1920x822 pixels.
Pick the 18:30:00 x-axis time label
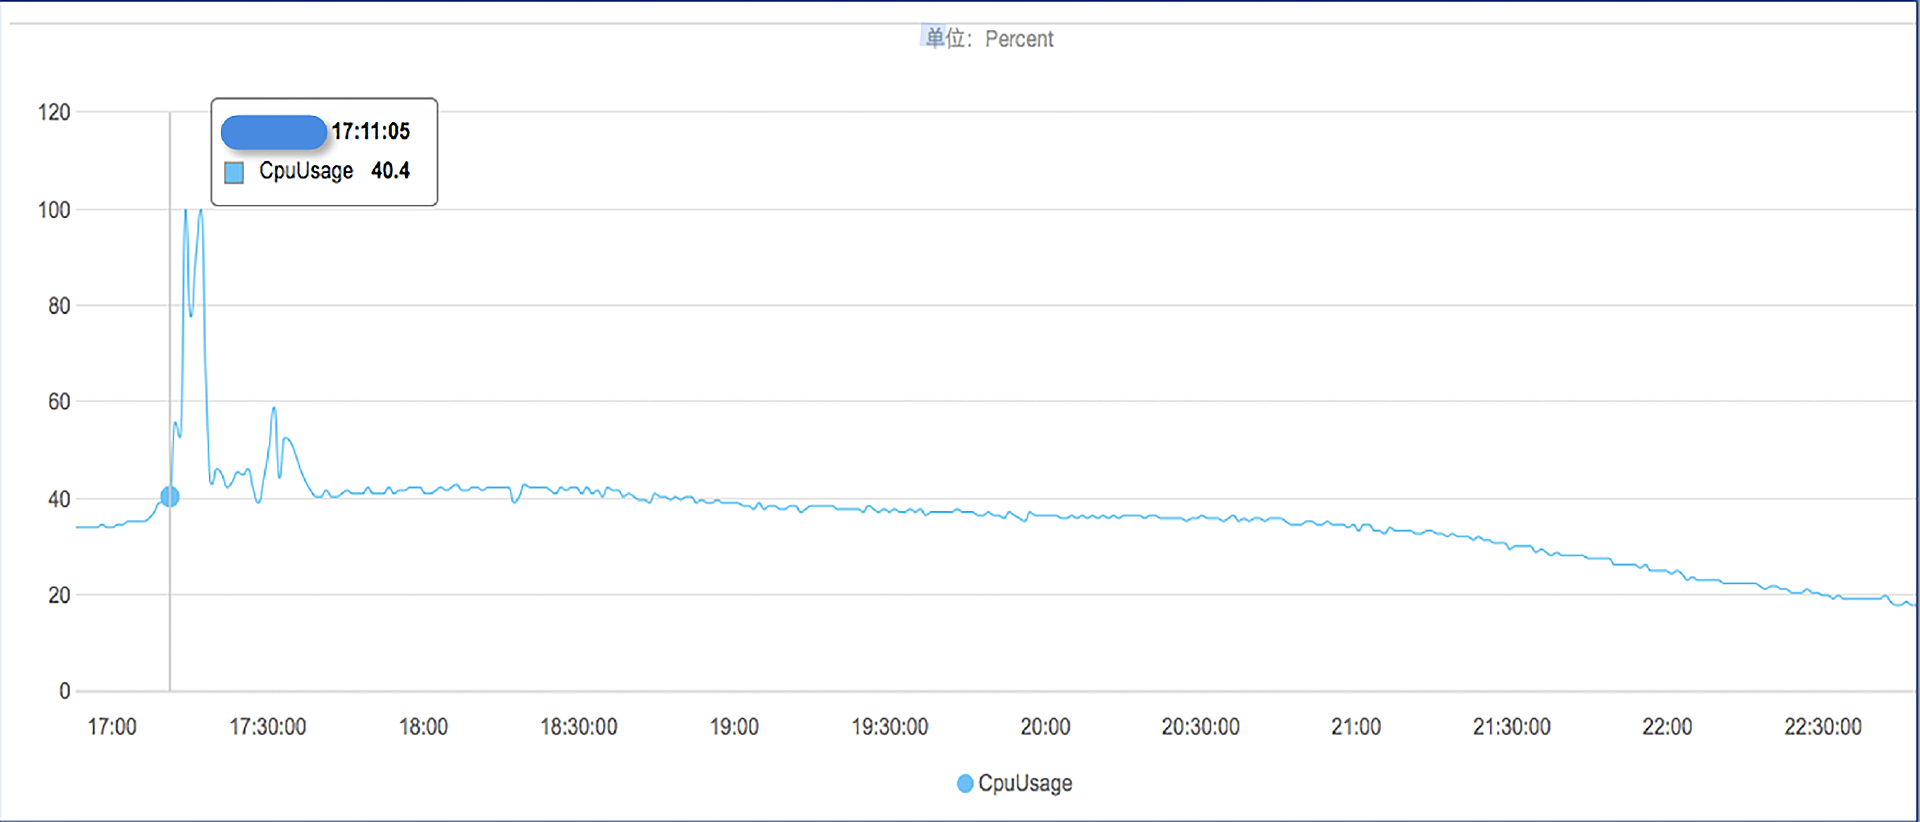(x=579, y=727)
